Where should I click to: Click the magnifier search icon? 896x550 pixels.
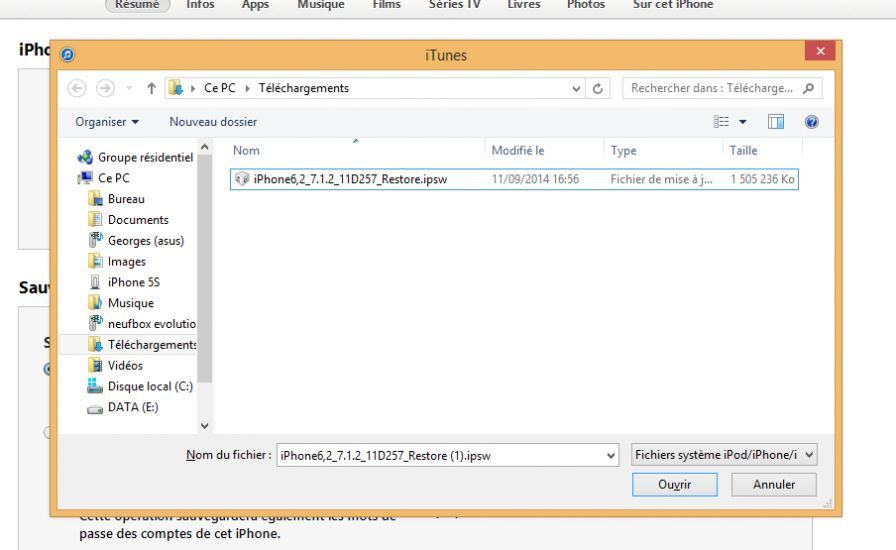(x=809, y=88)
